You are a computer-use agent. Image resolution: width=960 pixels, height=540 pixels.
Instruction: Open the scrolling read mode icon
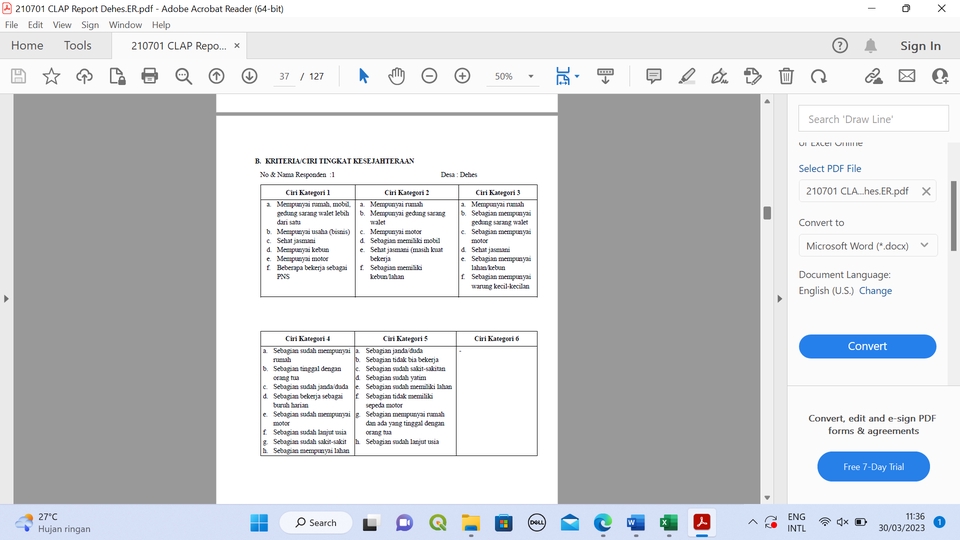click(605, 76)
